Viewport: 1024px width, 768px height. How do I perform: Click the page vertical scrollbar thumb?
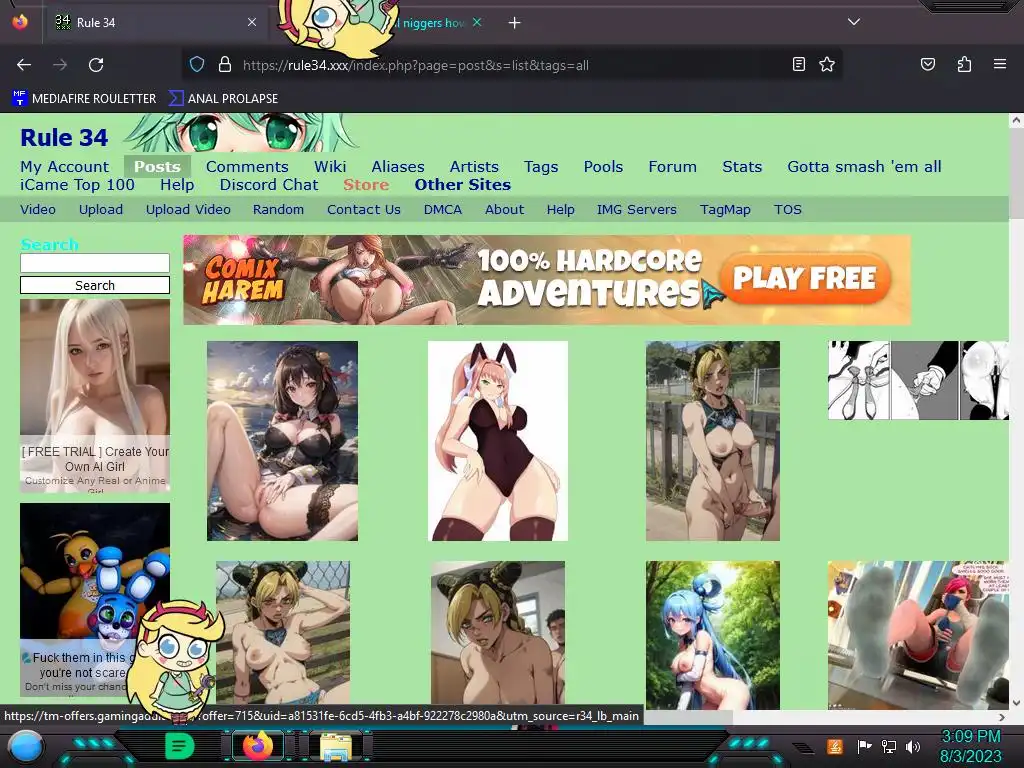click(1016, 174)
